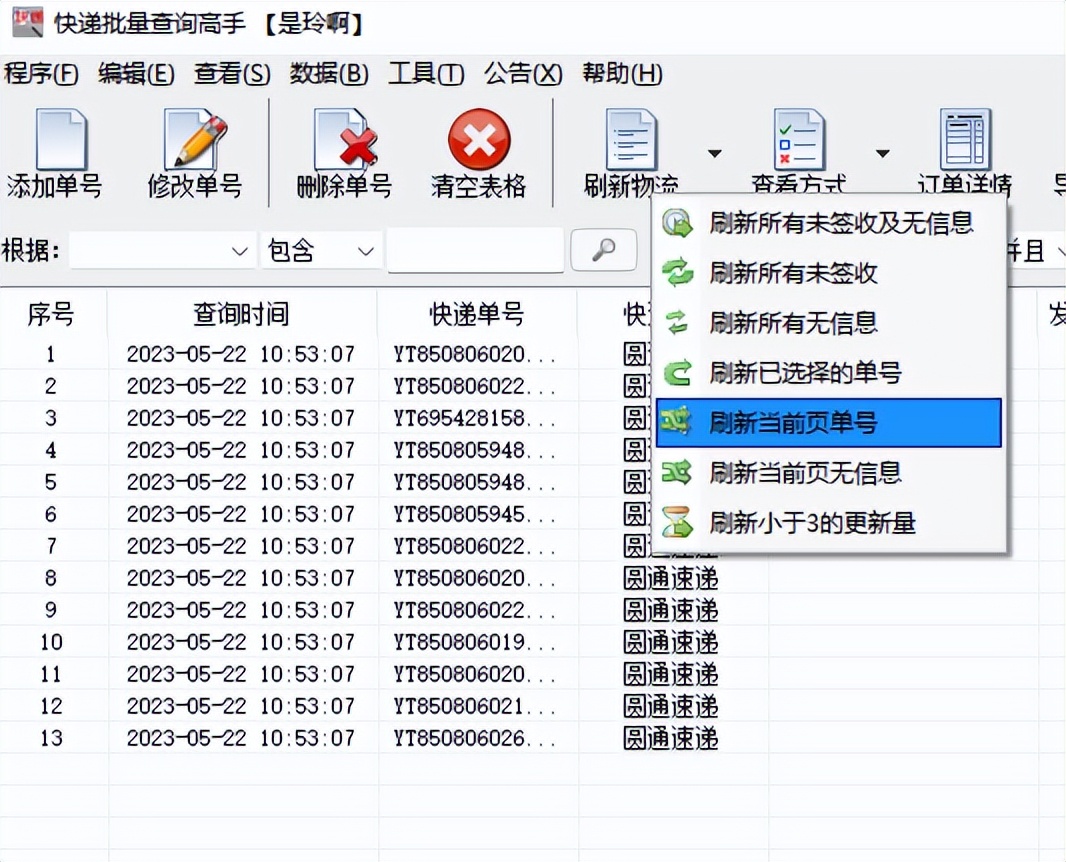Open the 包含 condition dropdown

pos(318,250)
